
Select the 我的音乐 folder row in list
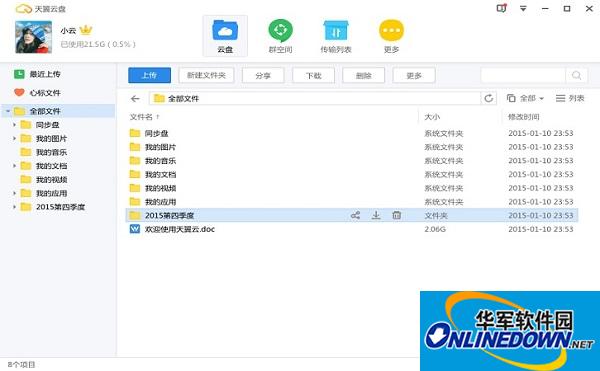[x=352, y=161]
